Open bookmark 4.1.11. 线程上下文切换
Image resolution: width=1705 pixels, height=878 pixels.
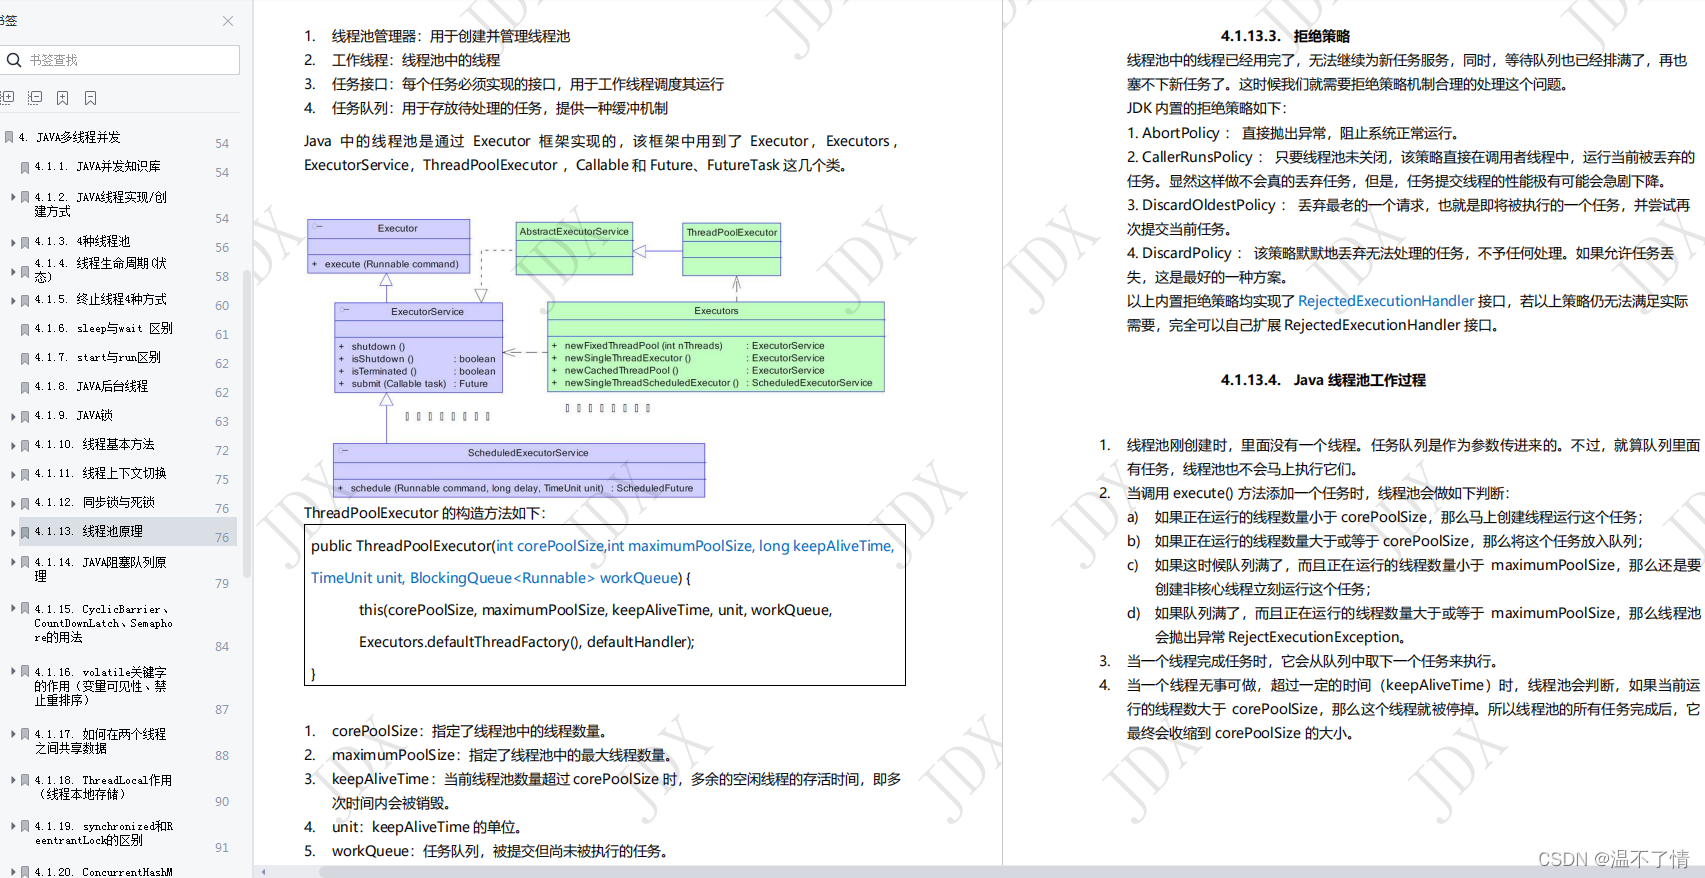100,473
